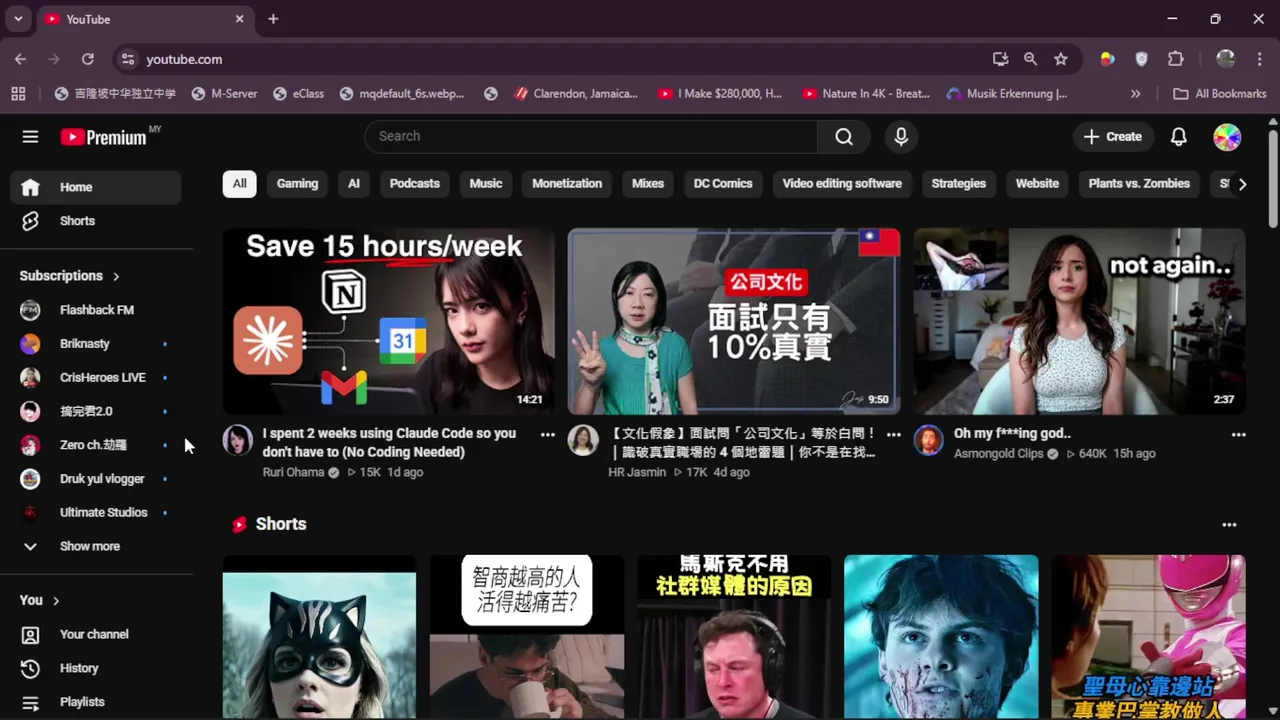Select the Monetization filter chip

[x=567, y=184]
